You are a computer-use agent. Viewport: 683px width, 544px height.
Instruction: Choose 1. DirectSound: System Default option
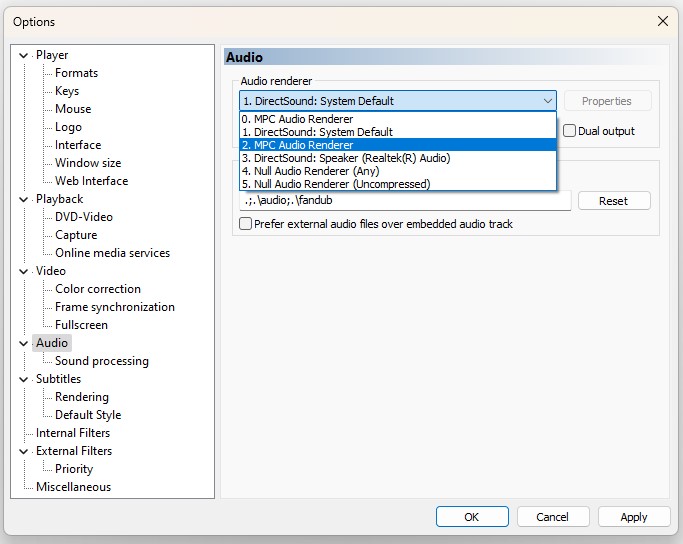pos(398,132)
